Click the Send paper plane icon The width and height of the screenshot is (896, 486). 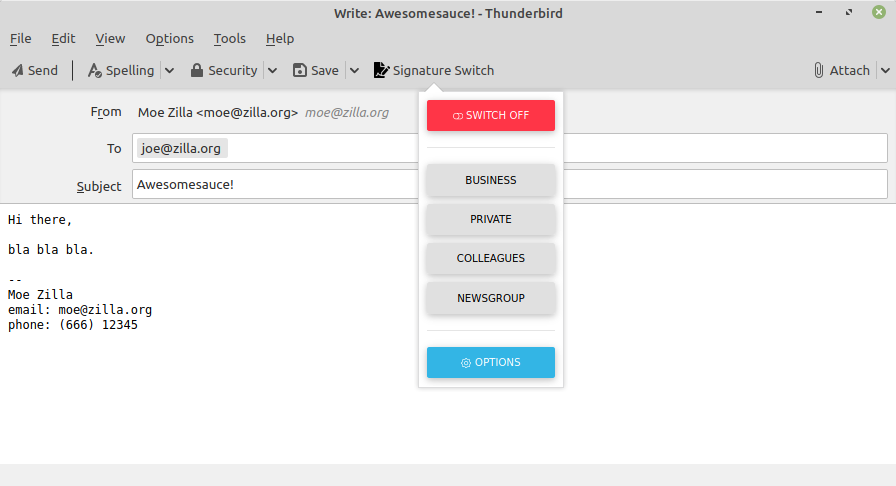(x=17, y=71)
